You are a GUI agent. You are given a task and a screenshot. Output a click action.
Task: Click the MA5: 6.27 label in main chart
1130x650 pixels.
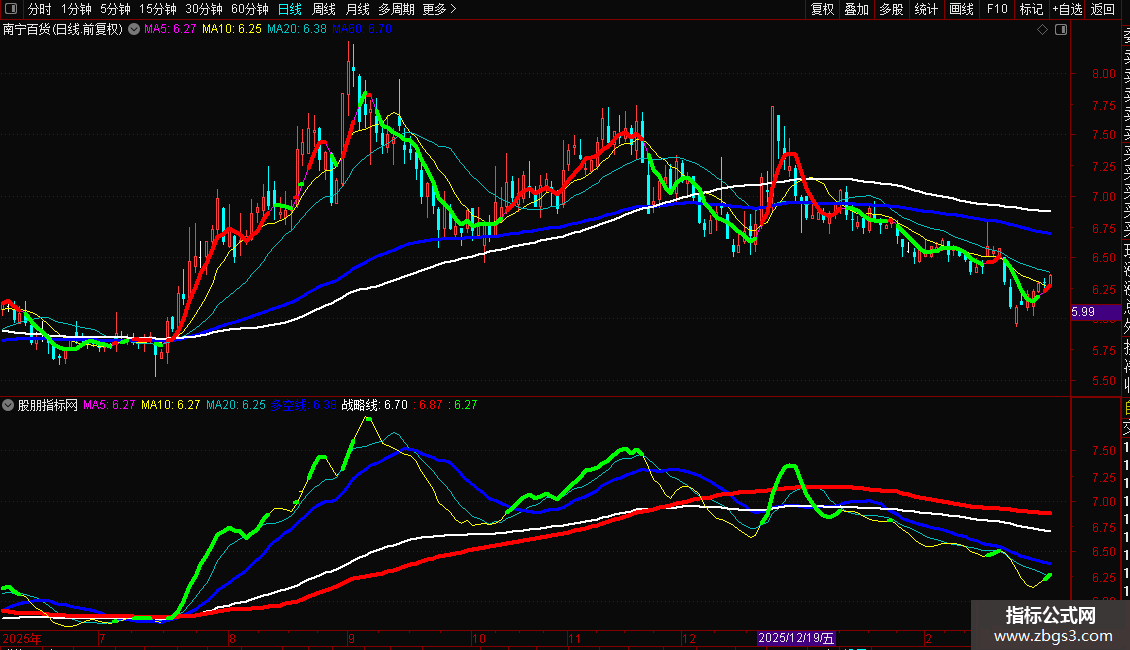[170, 29]
